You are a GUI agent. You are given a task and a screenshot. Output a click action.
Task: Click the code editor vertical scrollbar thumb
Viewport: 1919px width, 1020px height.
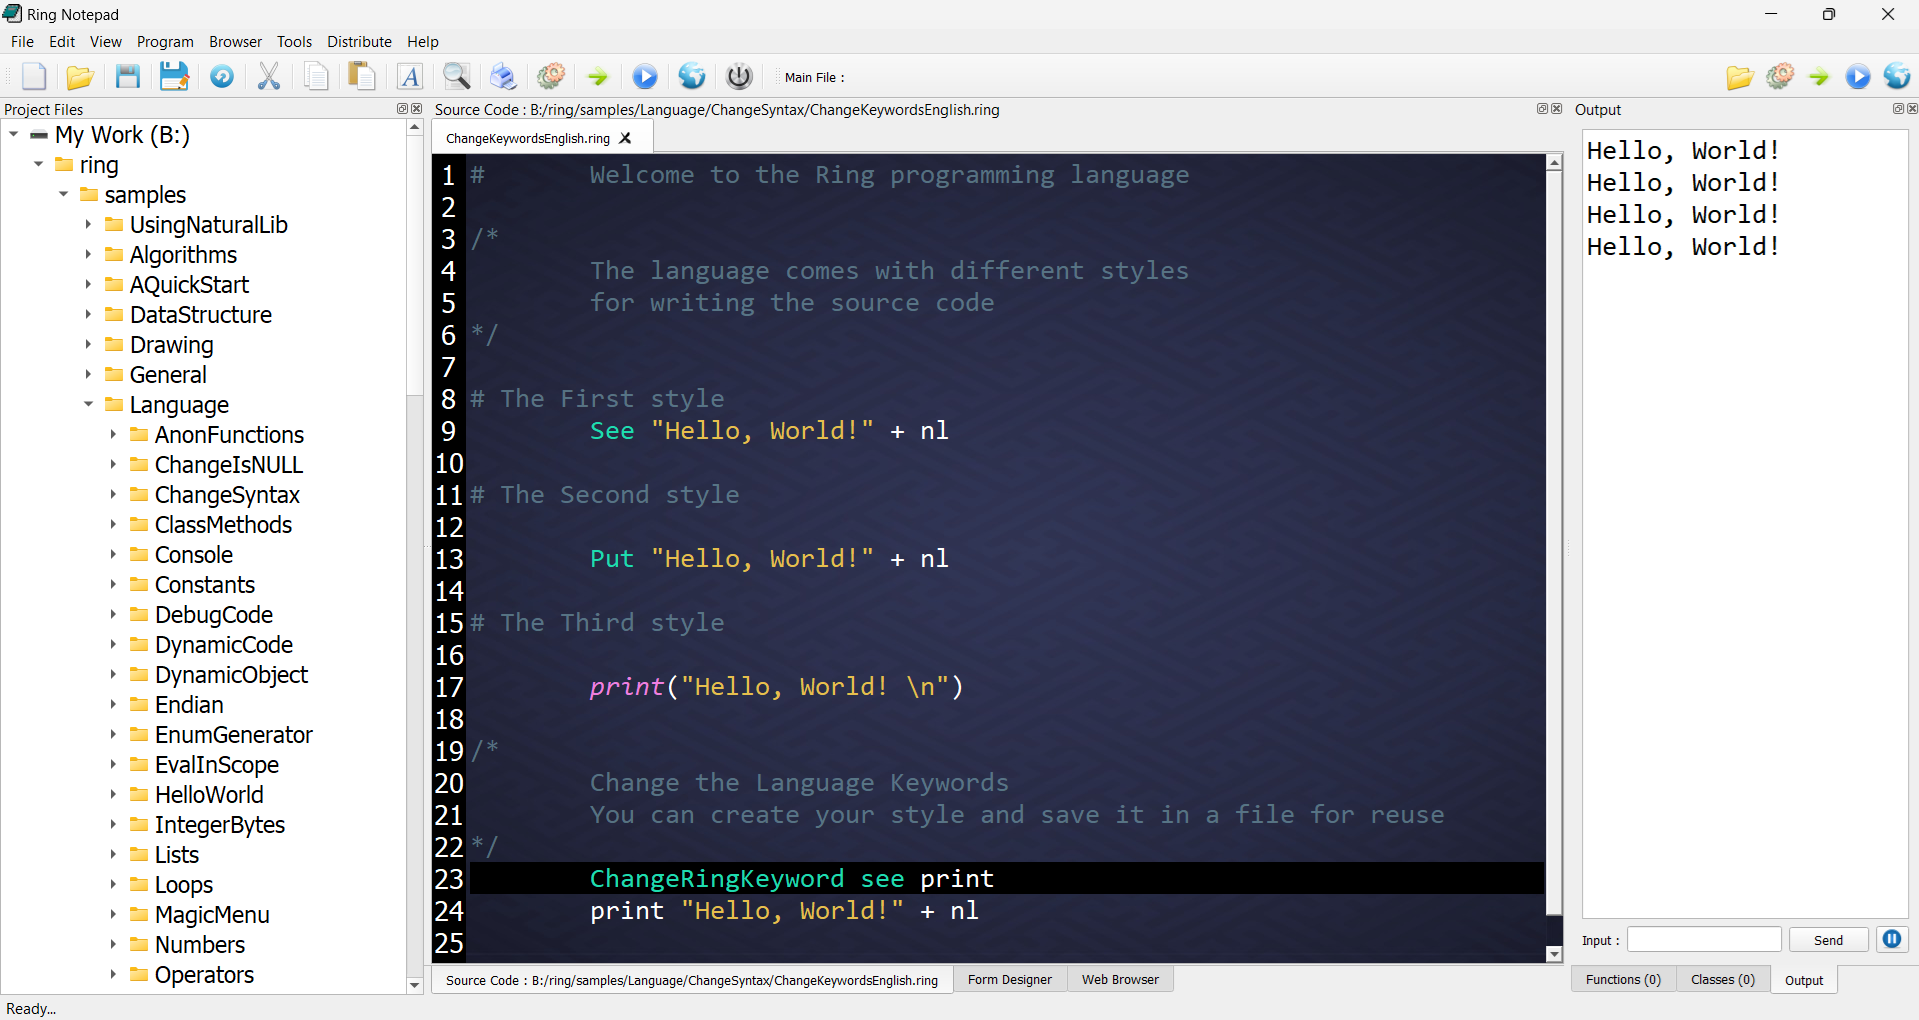pyautogui.click(x=1554, y=542)
